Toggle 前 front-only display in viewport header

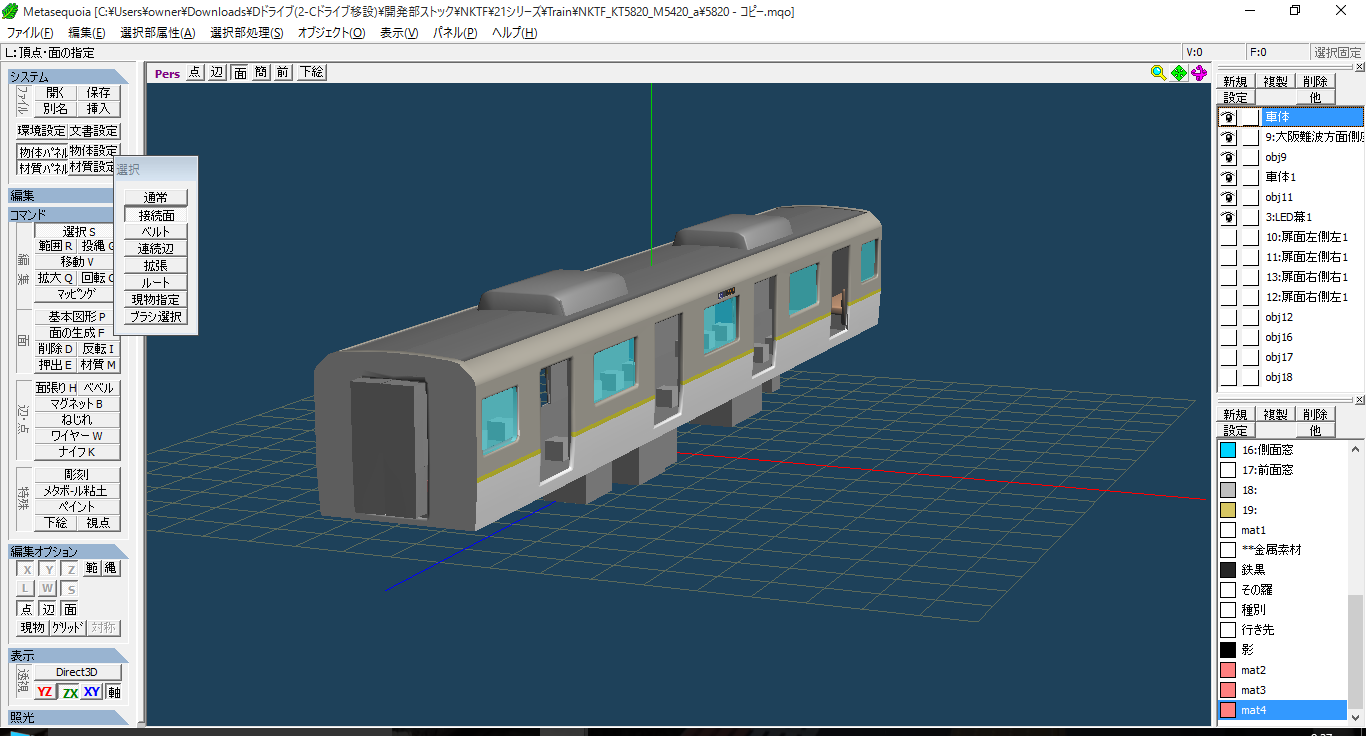(283, 72)
